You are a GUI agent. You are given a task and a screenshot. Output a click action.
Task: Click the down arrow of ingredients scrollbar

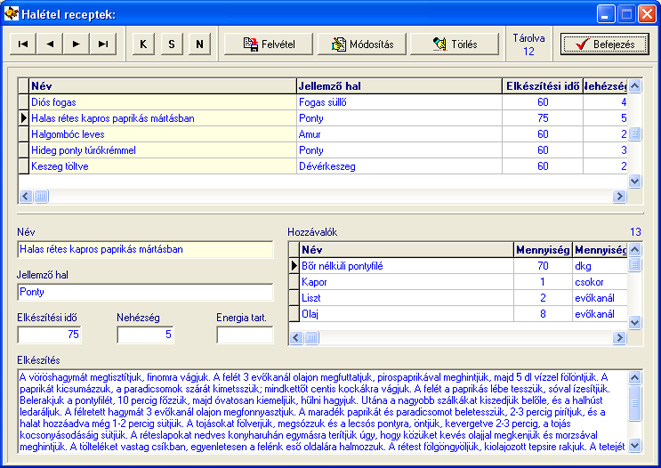click(x=635, y=323)
